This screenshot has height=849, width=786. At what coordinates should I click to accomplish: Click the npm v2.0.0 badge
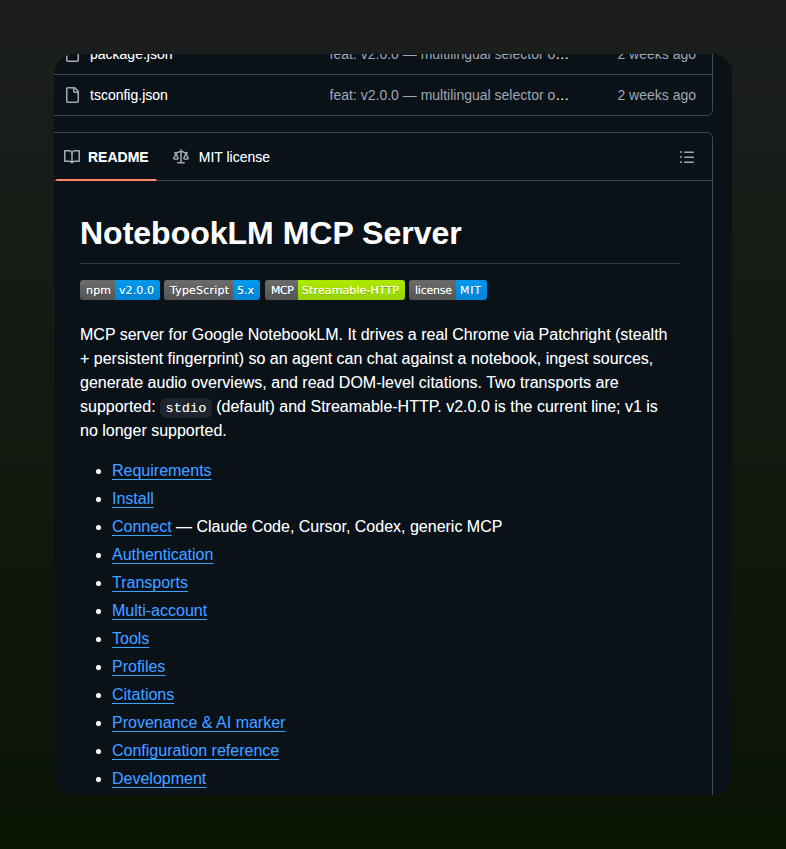(120, 290)
